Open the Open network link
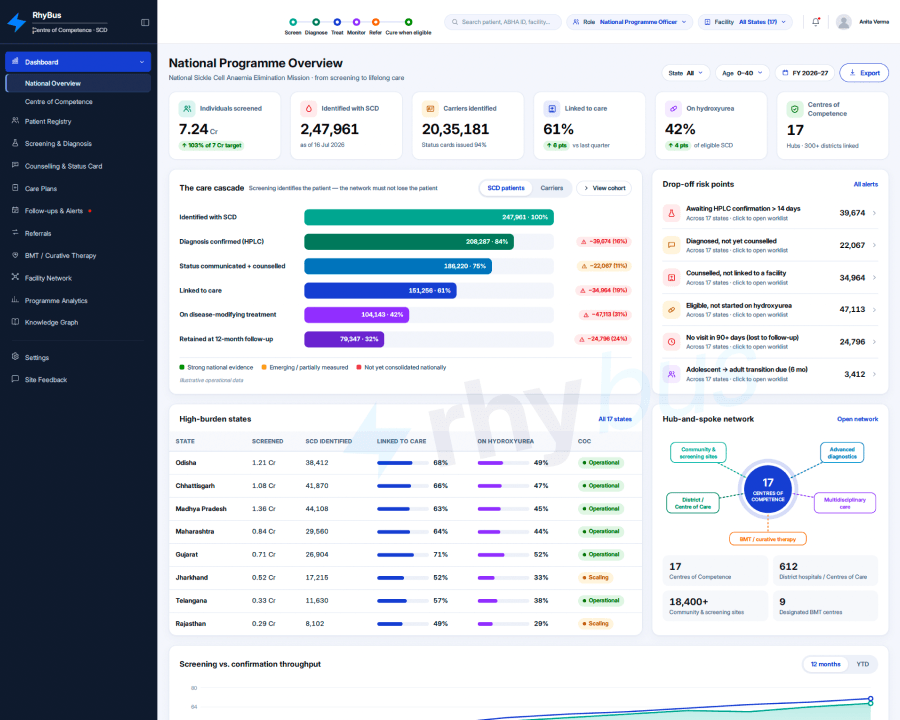900x720 pixels. [x=858, y=419]
